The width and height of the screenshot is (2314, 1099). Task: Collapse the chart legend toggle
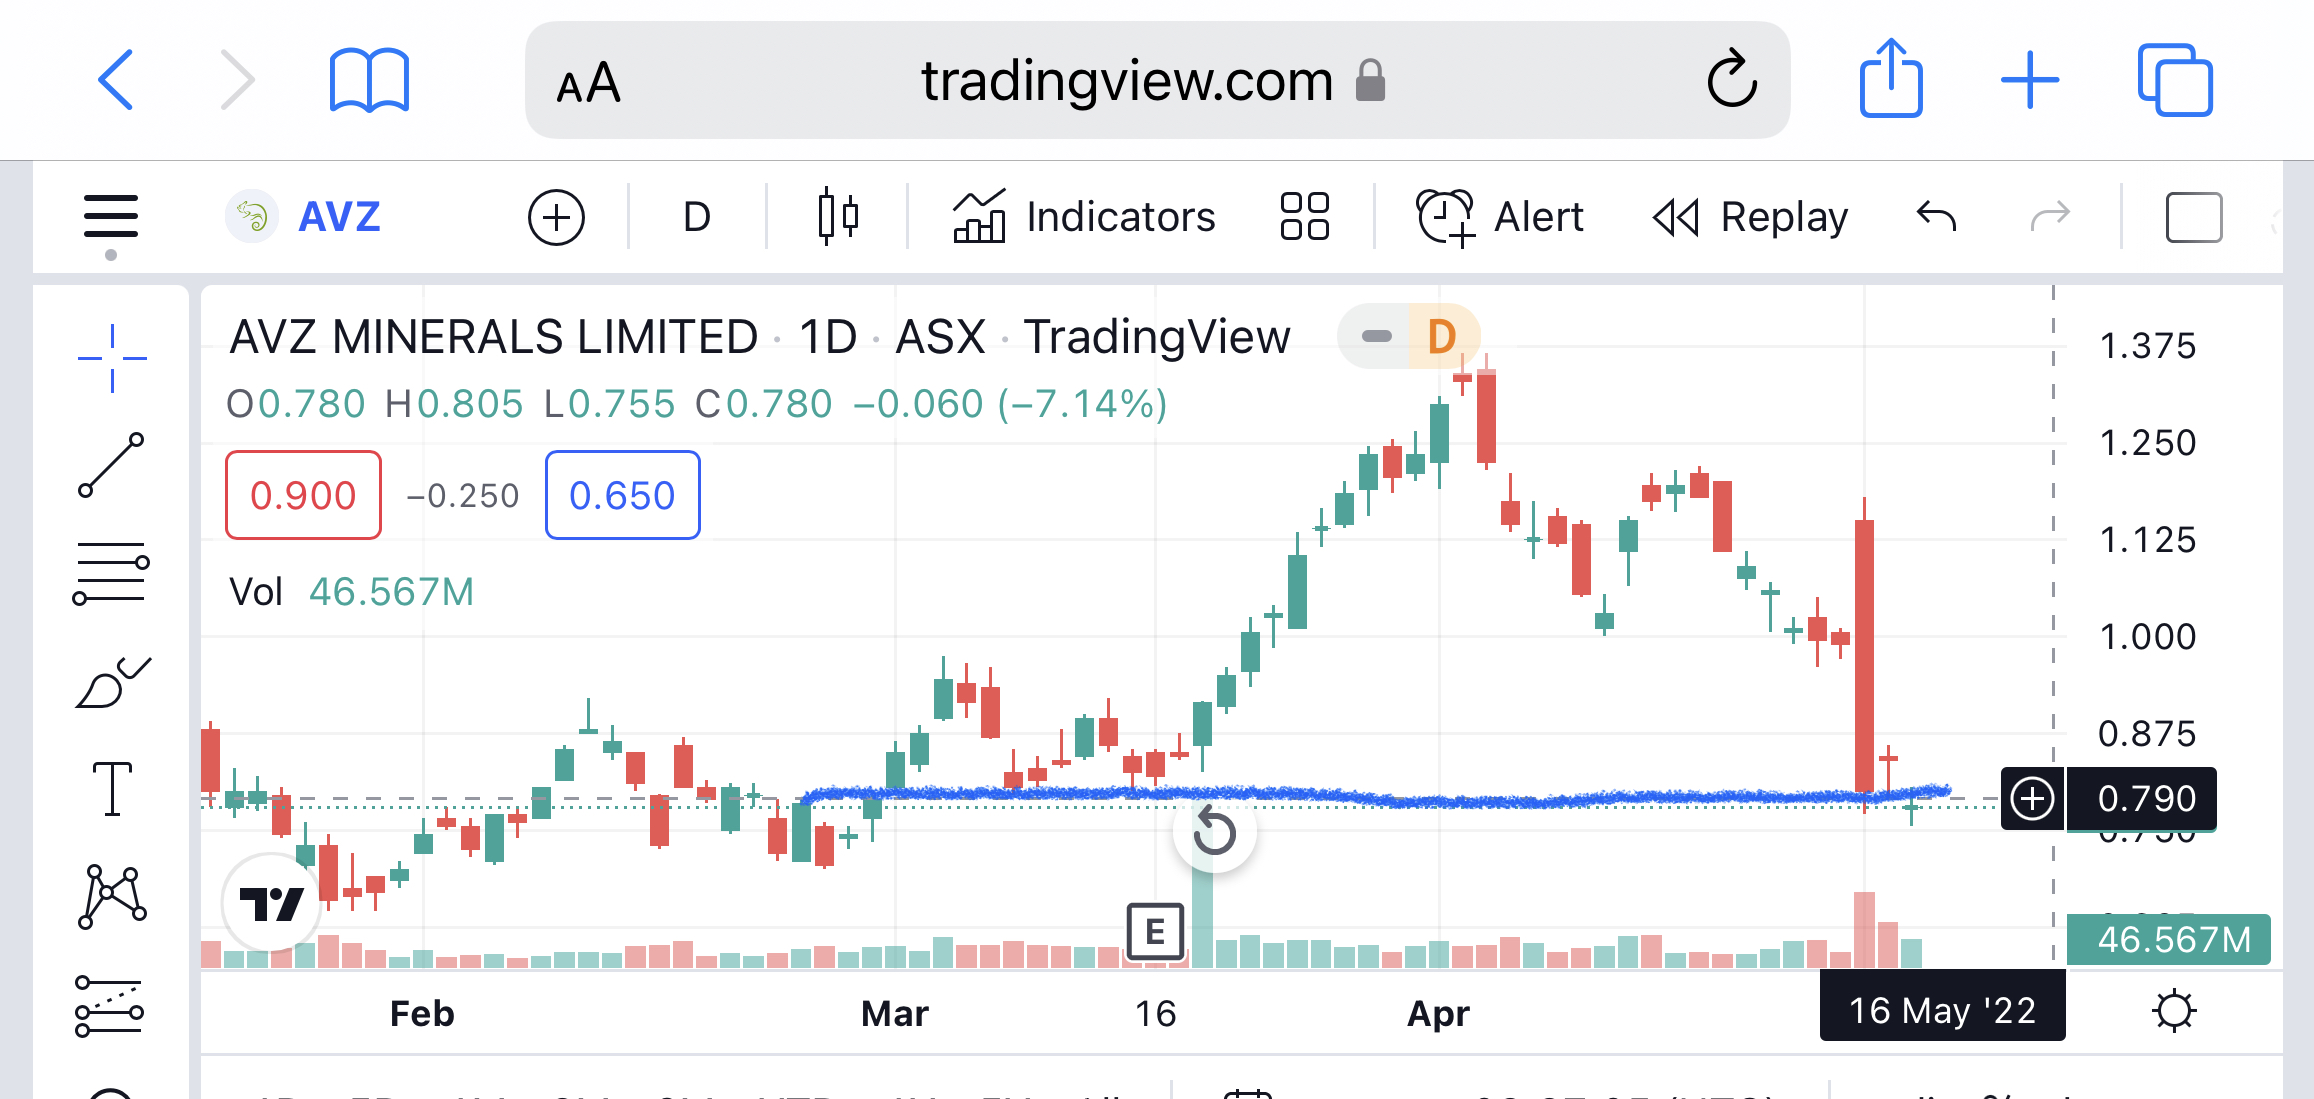pos(1377,336)
